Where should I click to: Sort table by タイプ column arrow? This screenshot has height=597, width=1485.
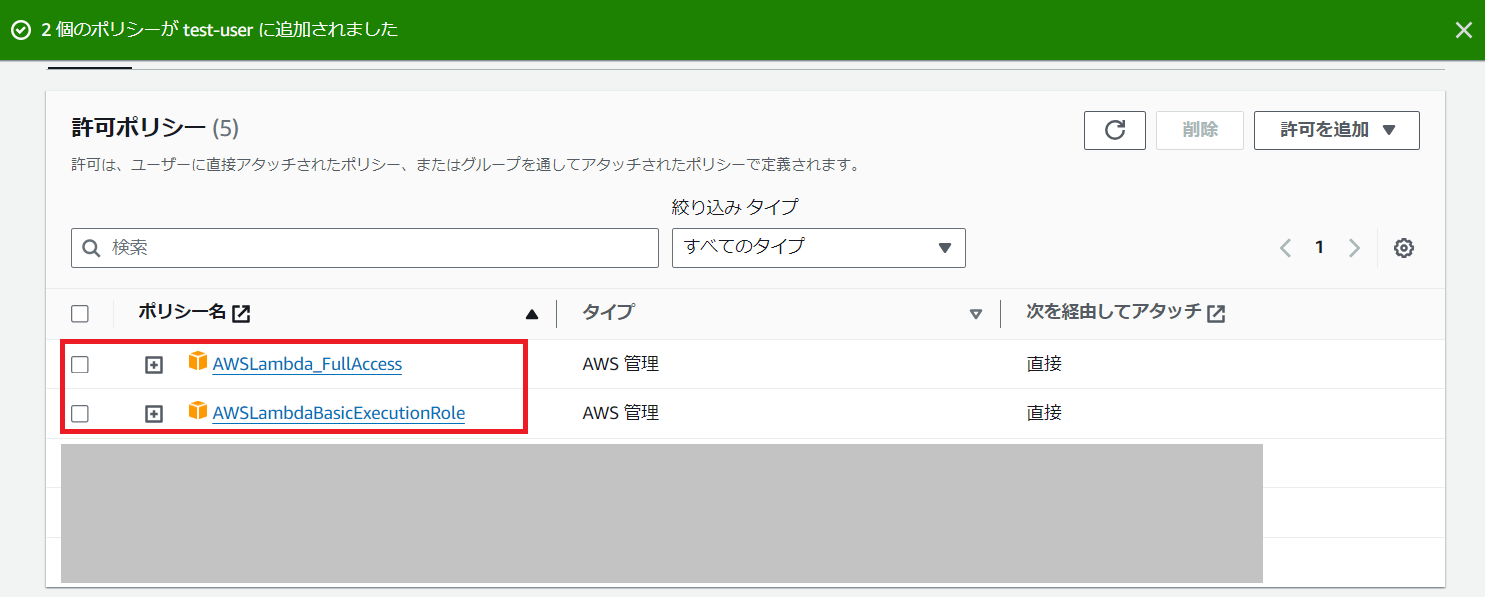coord(976,315)
